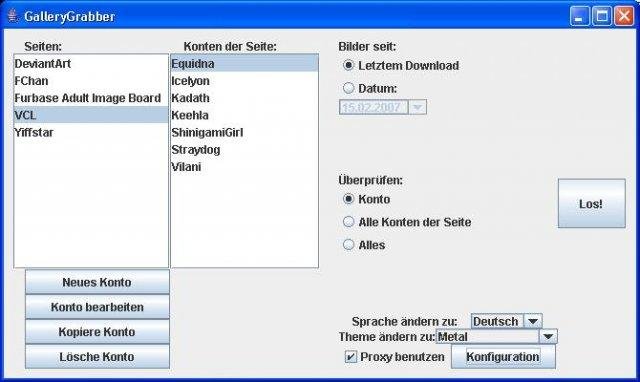640x382 pixels.
Task: Select the ShinigamiGirl account
Action: click(244, 132)
